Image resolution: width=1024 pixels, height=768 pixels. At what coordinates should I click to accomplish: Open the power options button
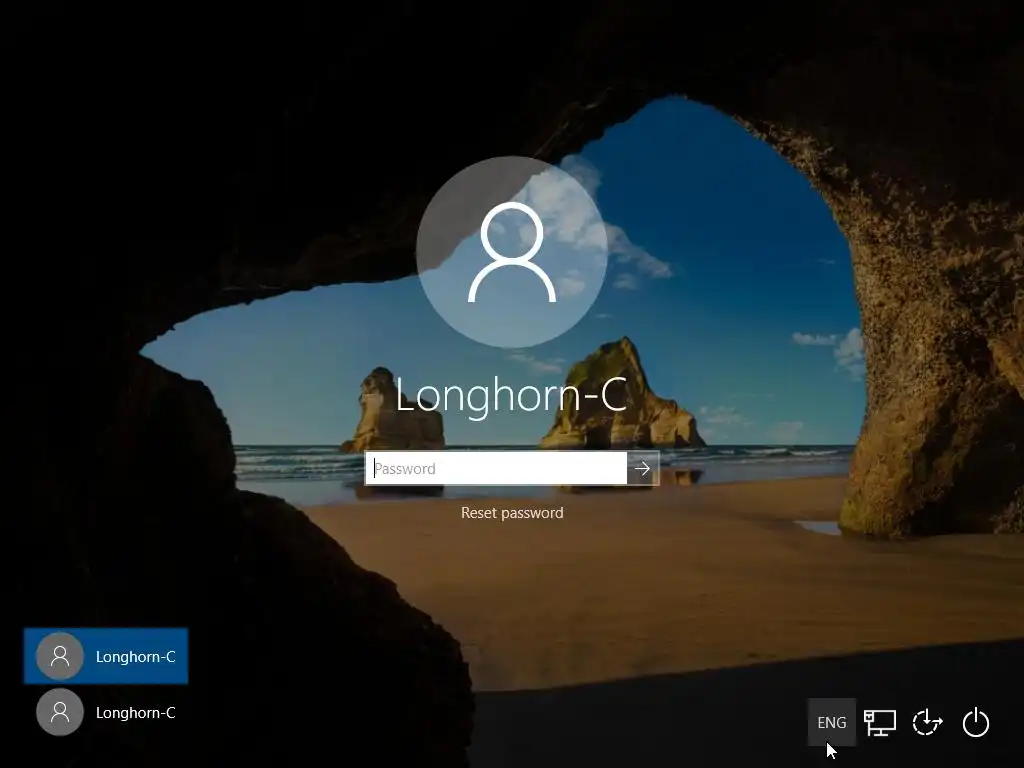tap(976, 722)
